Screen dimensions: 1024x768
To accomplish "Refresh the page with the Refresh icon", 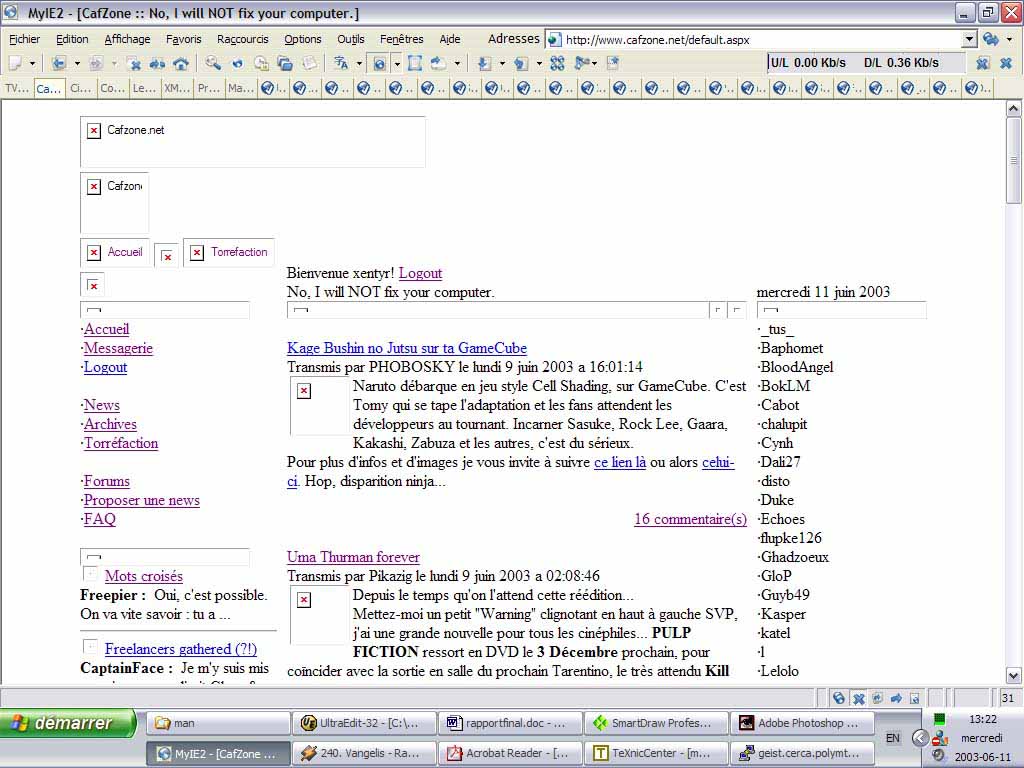I will pyautogui.click(x=157, y=63).
